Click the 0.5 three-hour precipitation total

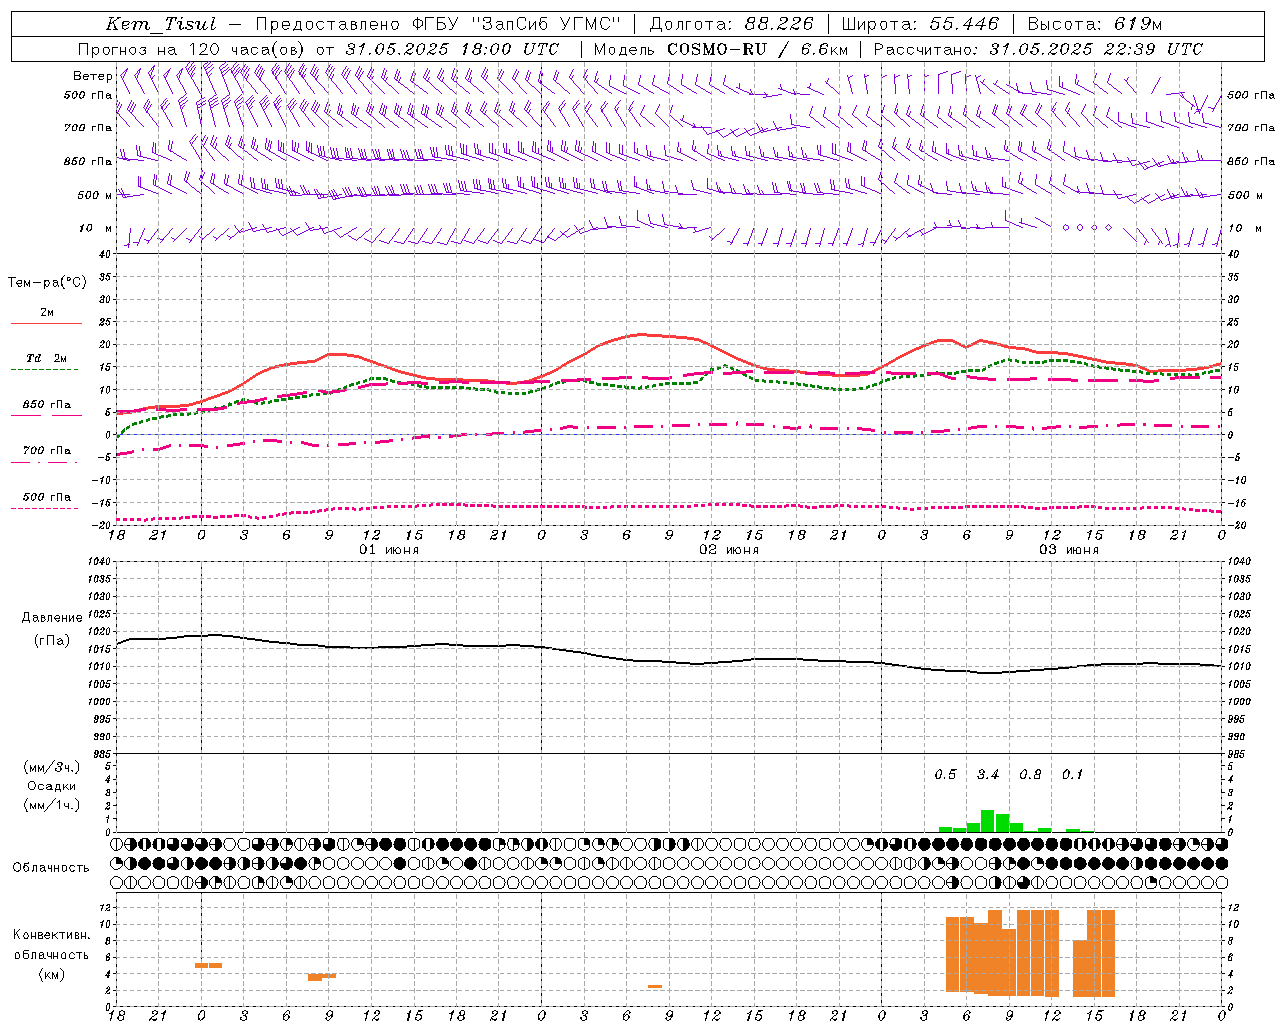pyautogui.click(x=945, y=775)
